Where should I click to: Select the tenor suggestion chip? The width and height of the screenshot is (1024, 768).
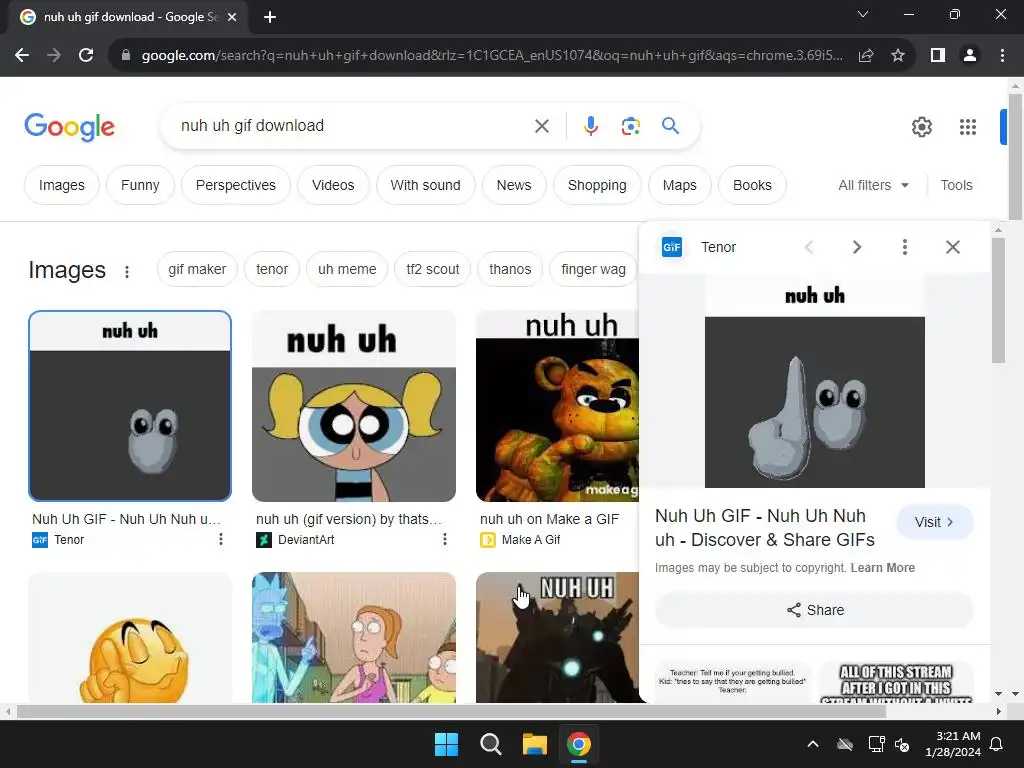coord(272,269)
